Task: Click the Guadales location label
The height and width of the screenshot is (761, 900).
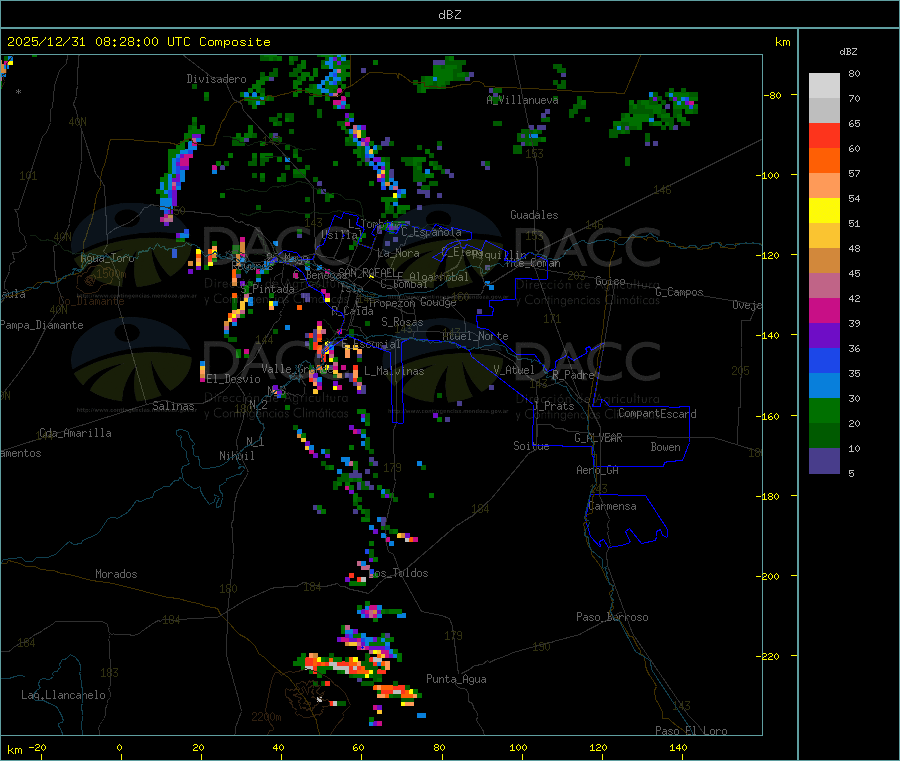Action: click(x=534, y=215)
